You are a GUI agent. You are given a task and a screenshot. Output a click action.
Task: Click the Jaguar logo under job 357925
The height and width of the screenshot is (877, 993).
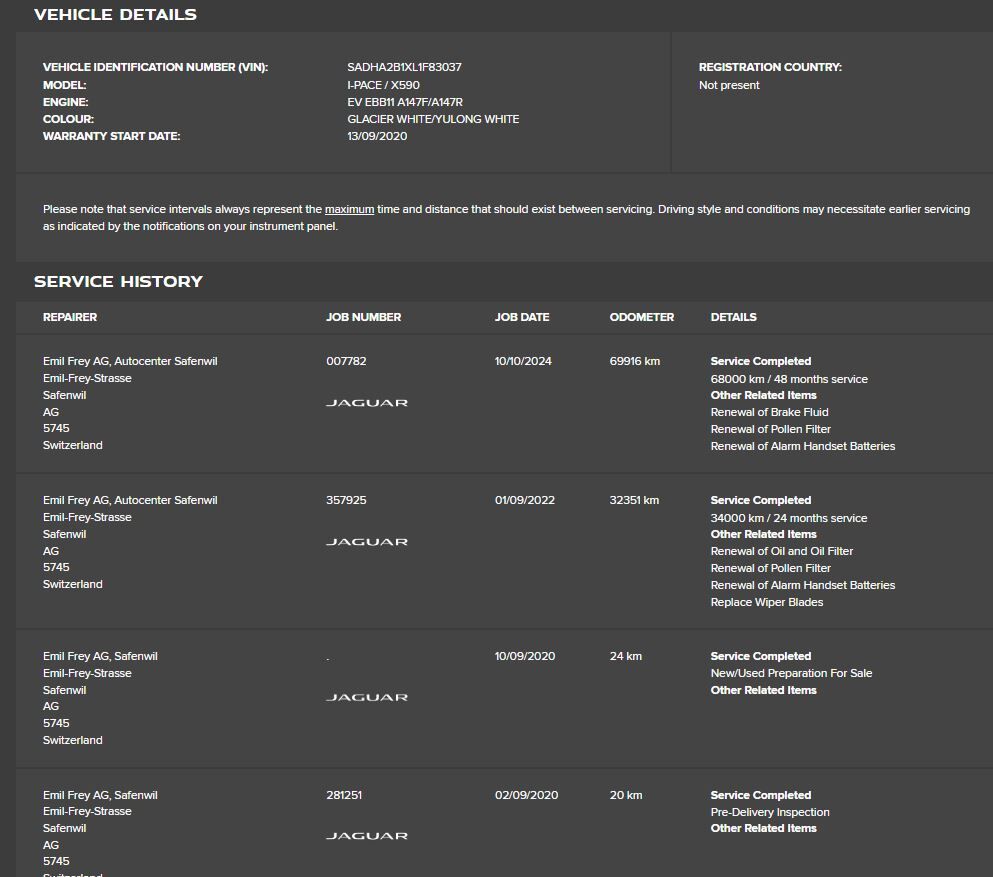[x=366, y=542]
